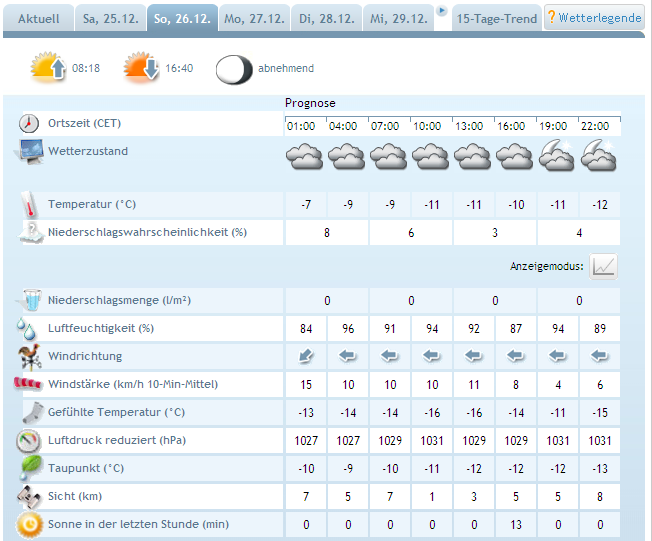Click precipitation probability value 8
This screenshot has width=652, height=541.
tap(327, 232)
